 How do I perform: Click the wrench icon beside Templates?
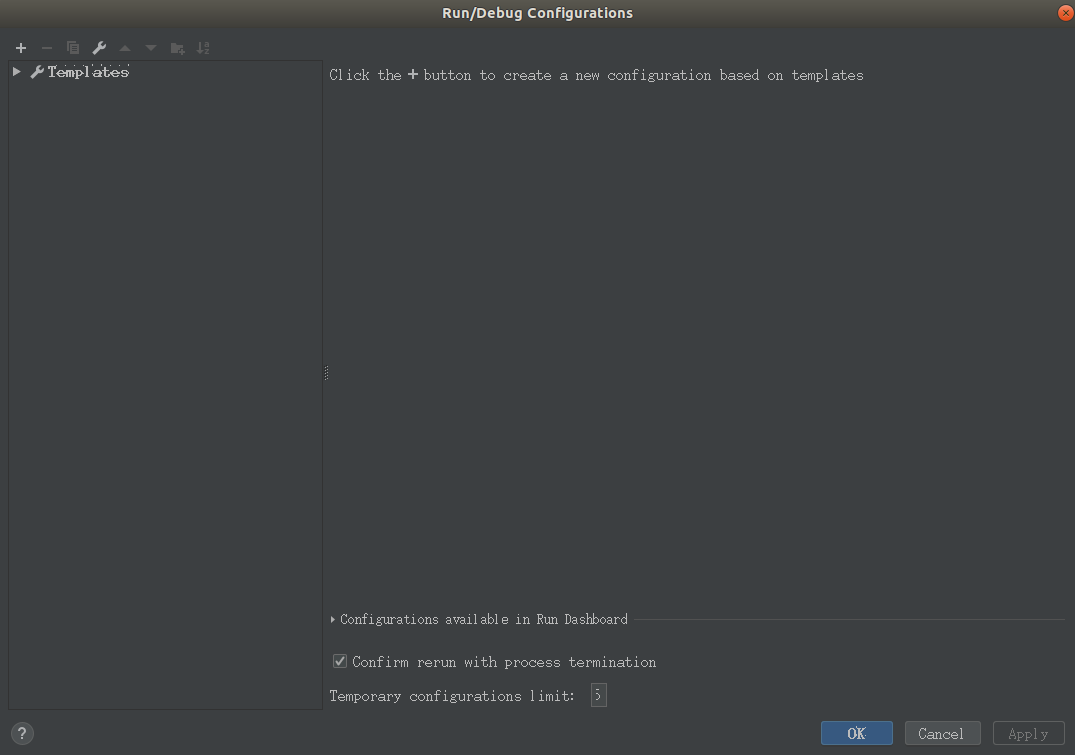pyautogui.click(x=37, y=71)
